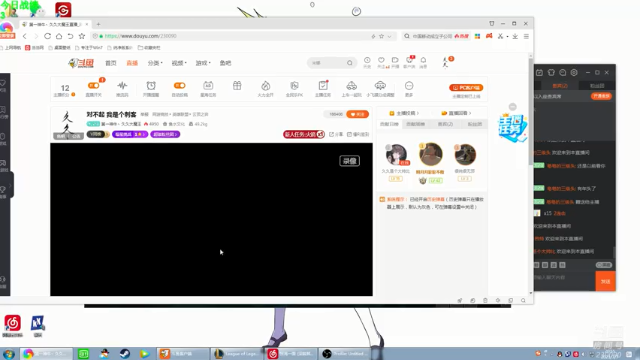The width and height of the screenshot is (640, 360).
Task: Click the purple rank badge with star
Action: [130, 134]
